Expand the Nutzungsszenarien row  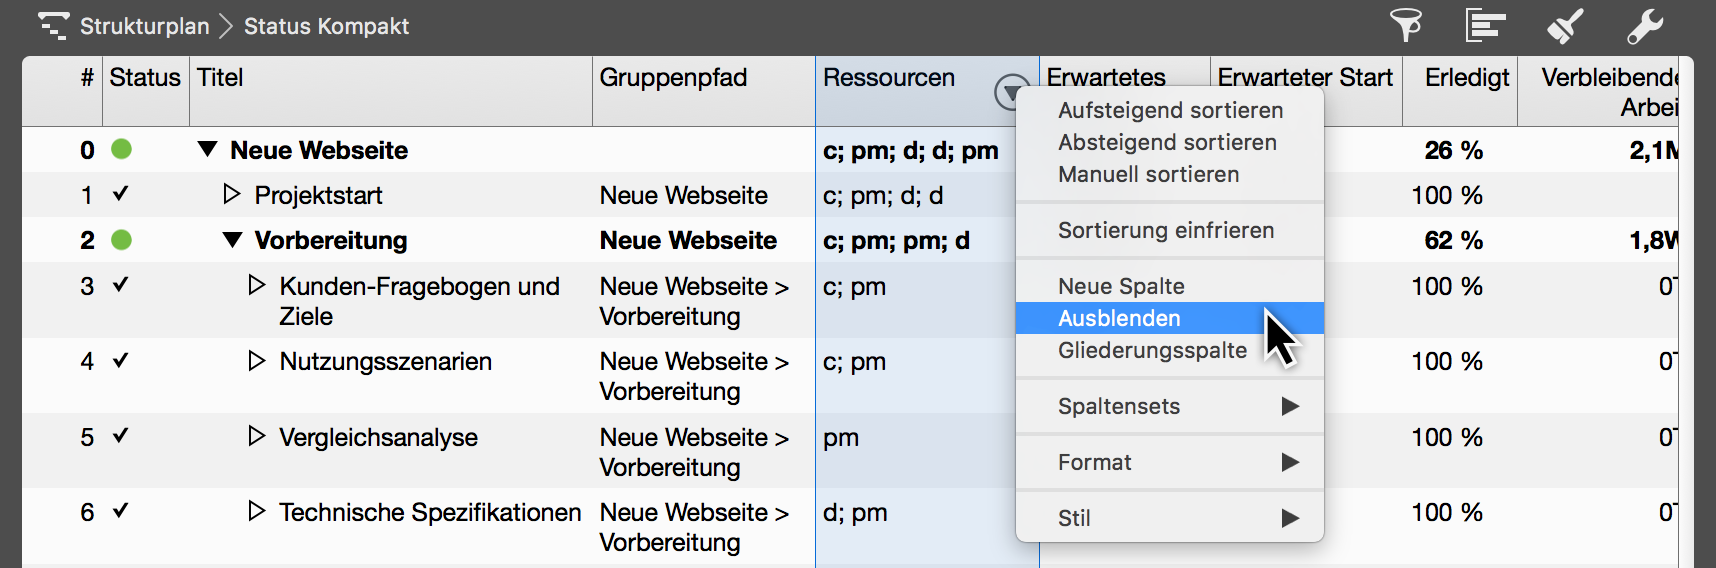[256, 361]
